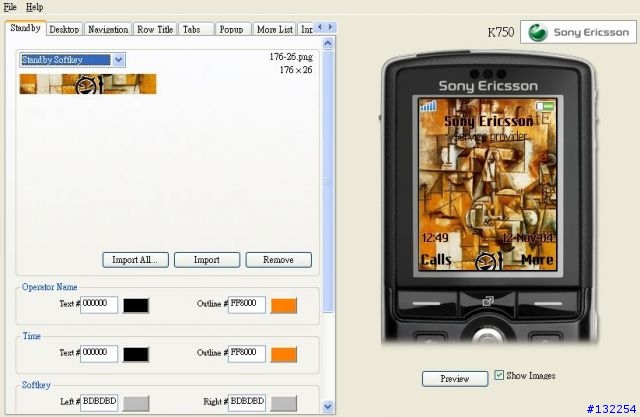Screen dimensions: 640x417
Task: Click phone's left soft key
Action: (427, 304)
